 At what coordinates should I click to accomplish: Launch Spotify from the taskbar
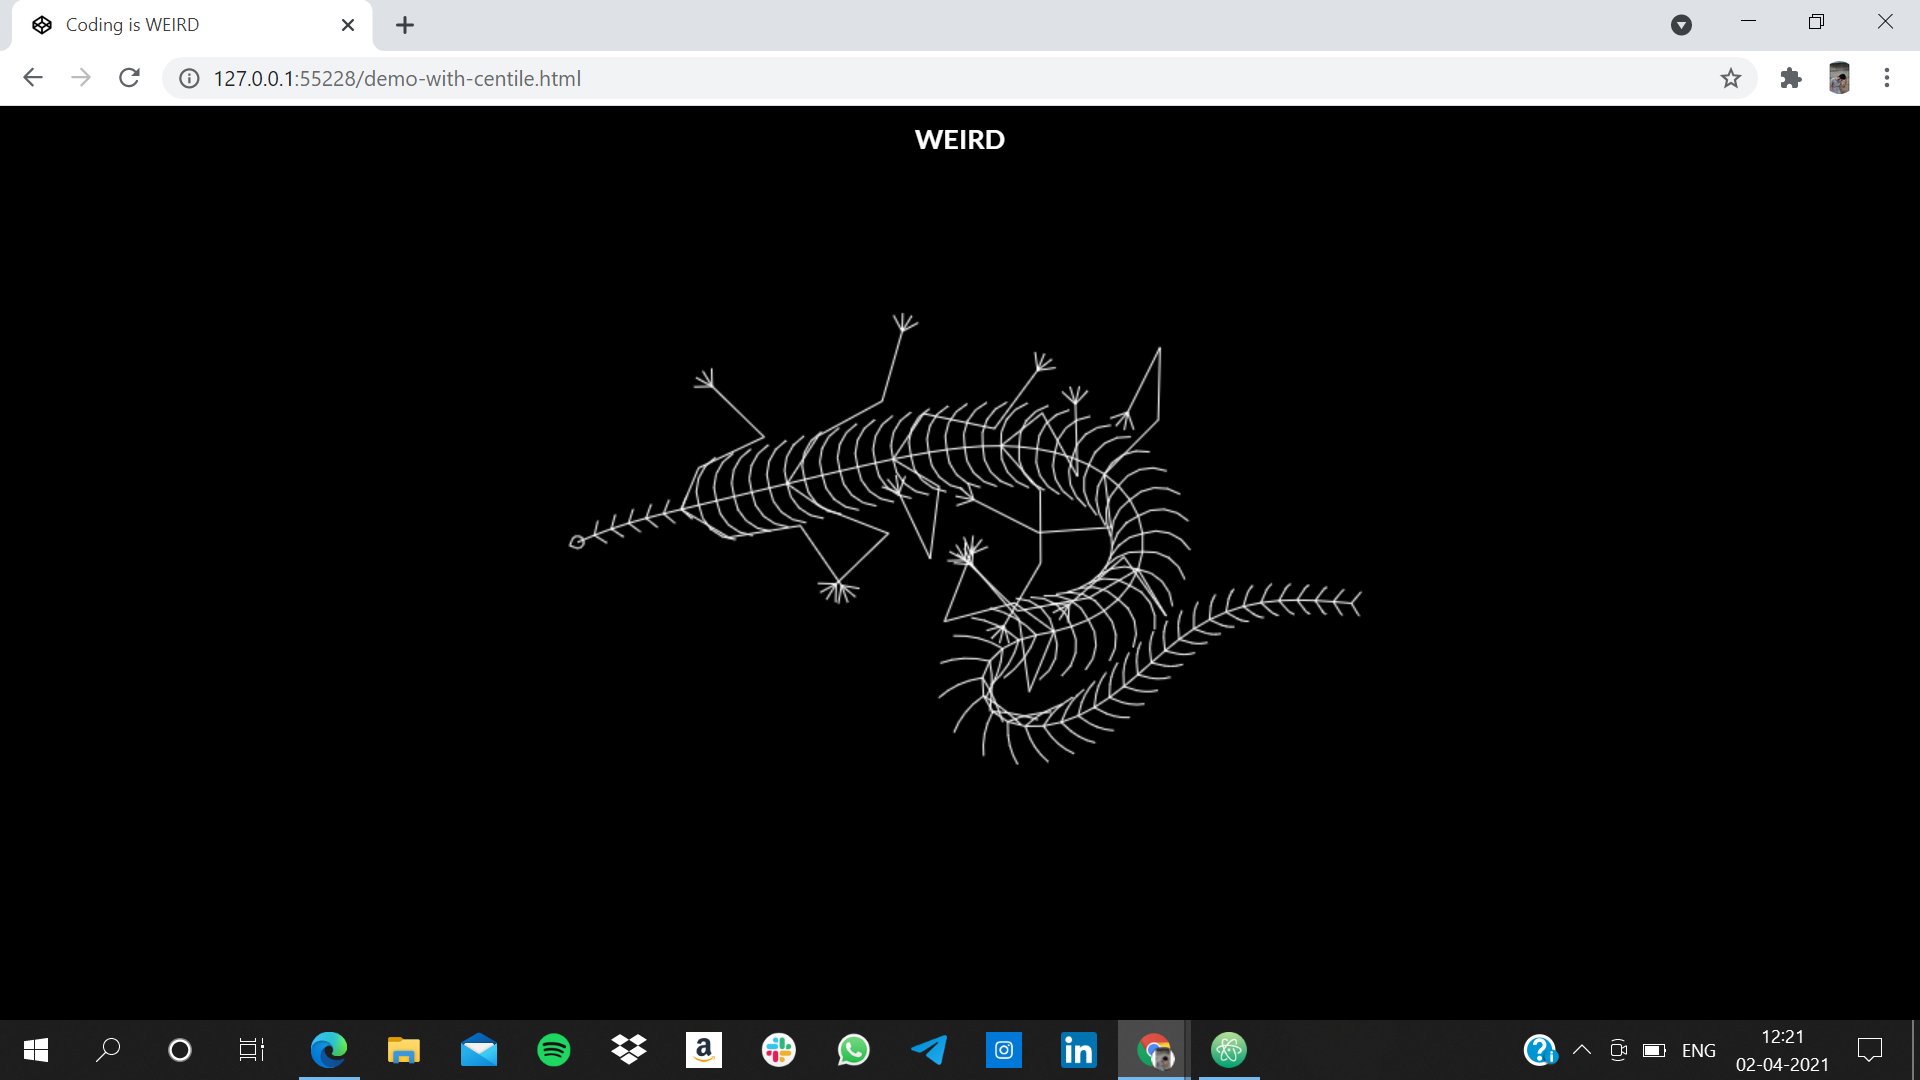point(554,1050)
